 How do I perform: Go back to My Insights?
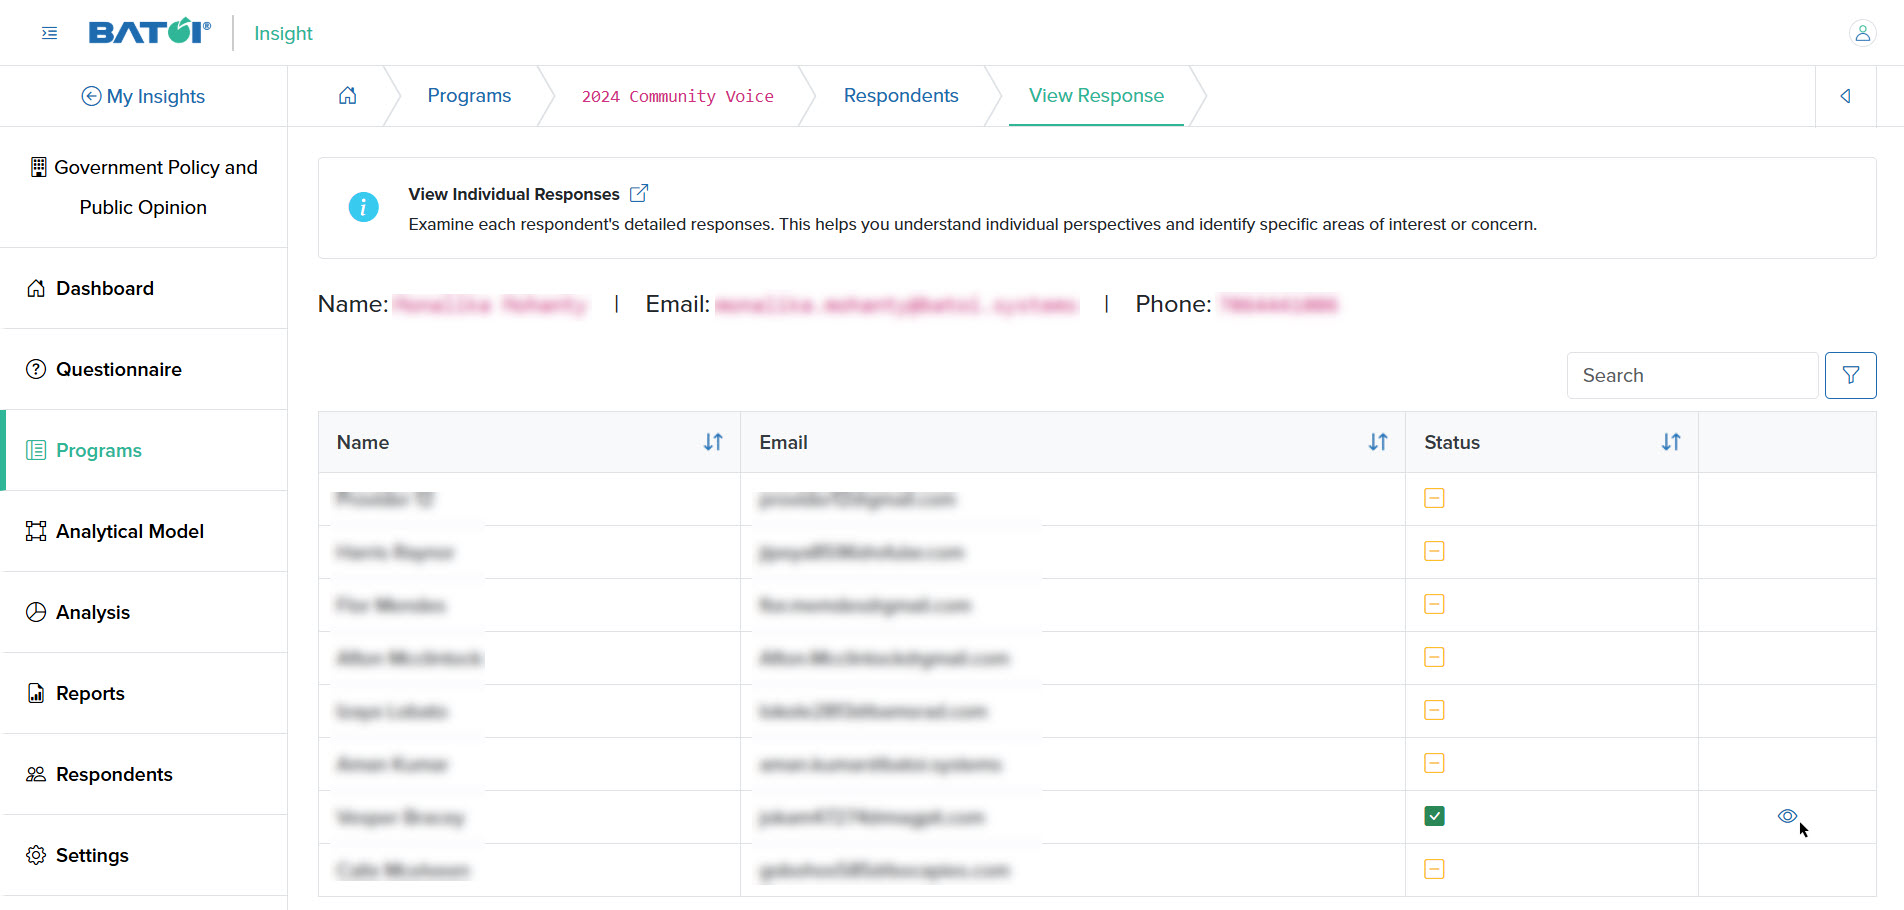143,96
